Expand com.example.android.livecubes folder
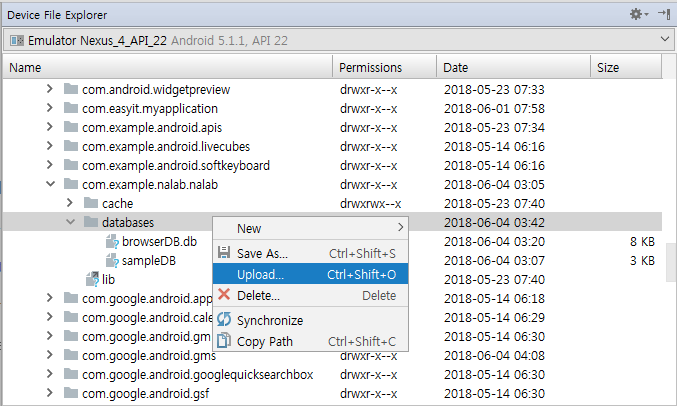Image resolution: width=677 pixels, height=406 pixels. (50, 146)
